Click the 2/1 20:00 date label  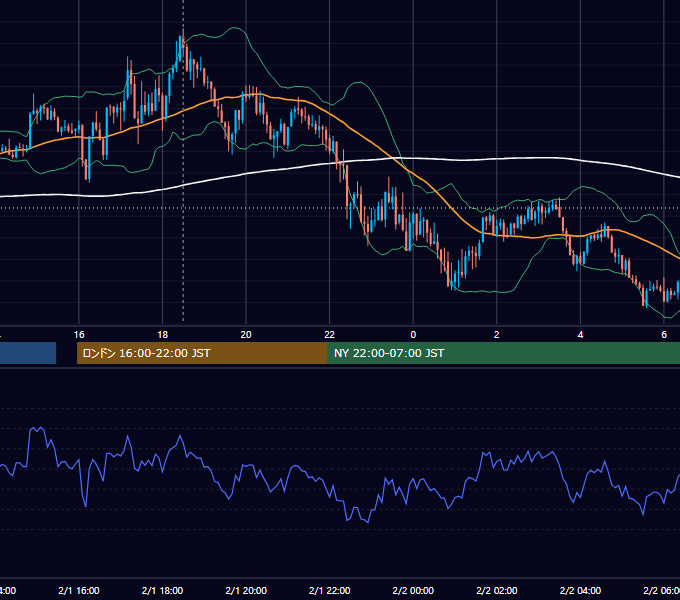(246, 590)
